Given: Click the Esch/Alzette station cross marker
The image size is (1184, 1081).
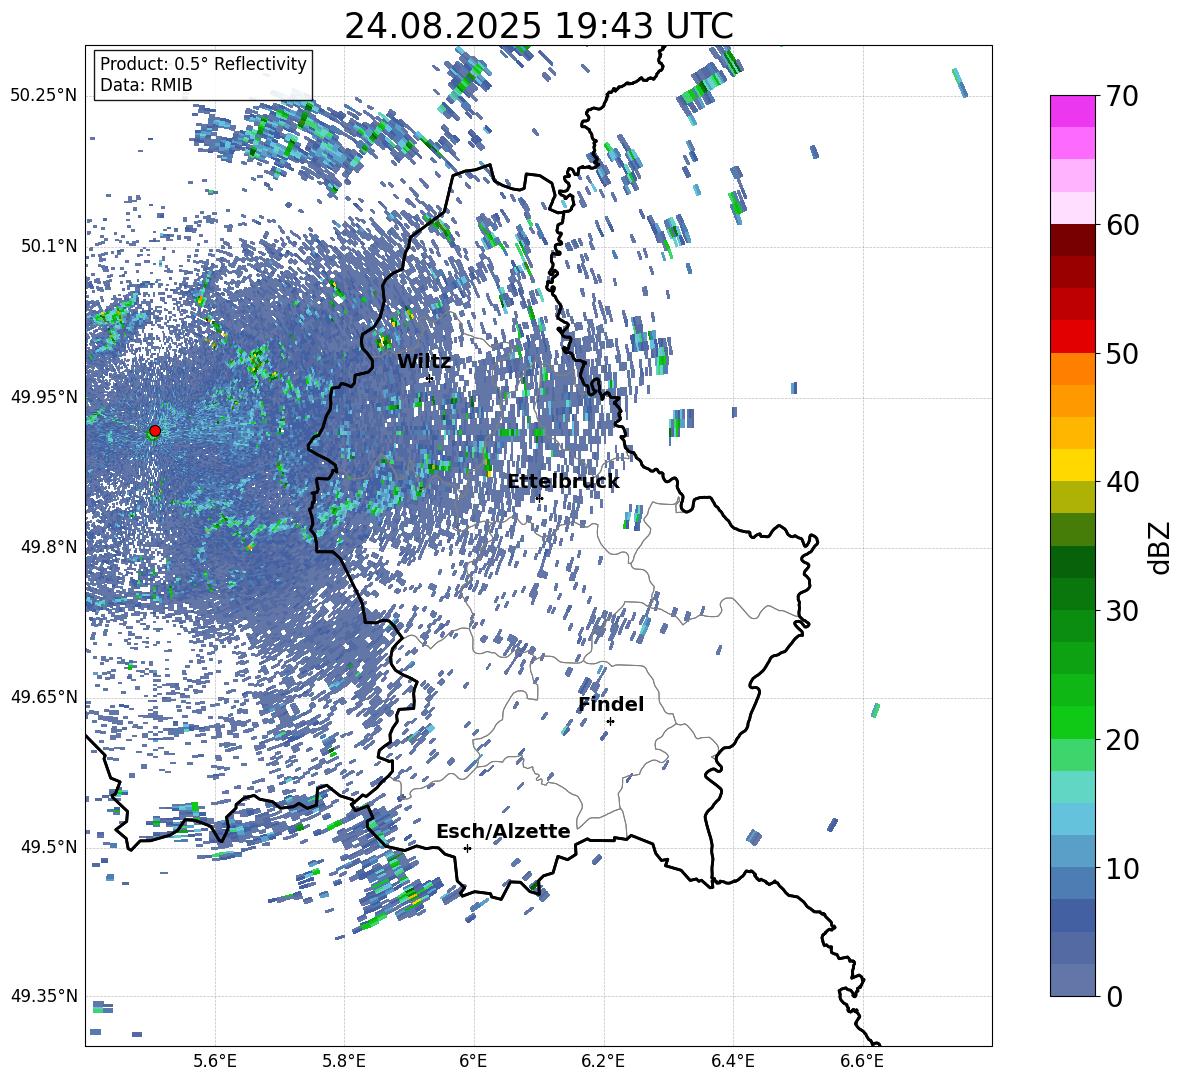Looking at the screenshot, I should click(467, 848).
